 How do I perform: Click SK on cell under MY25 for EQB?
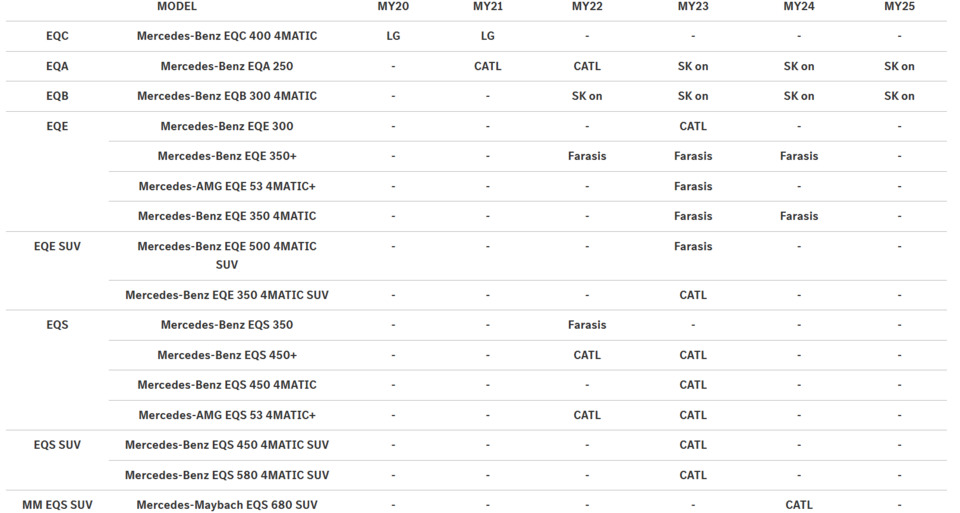(899, 96)
